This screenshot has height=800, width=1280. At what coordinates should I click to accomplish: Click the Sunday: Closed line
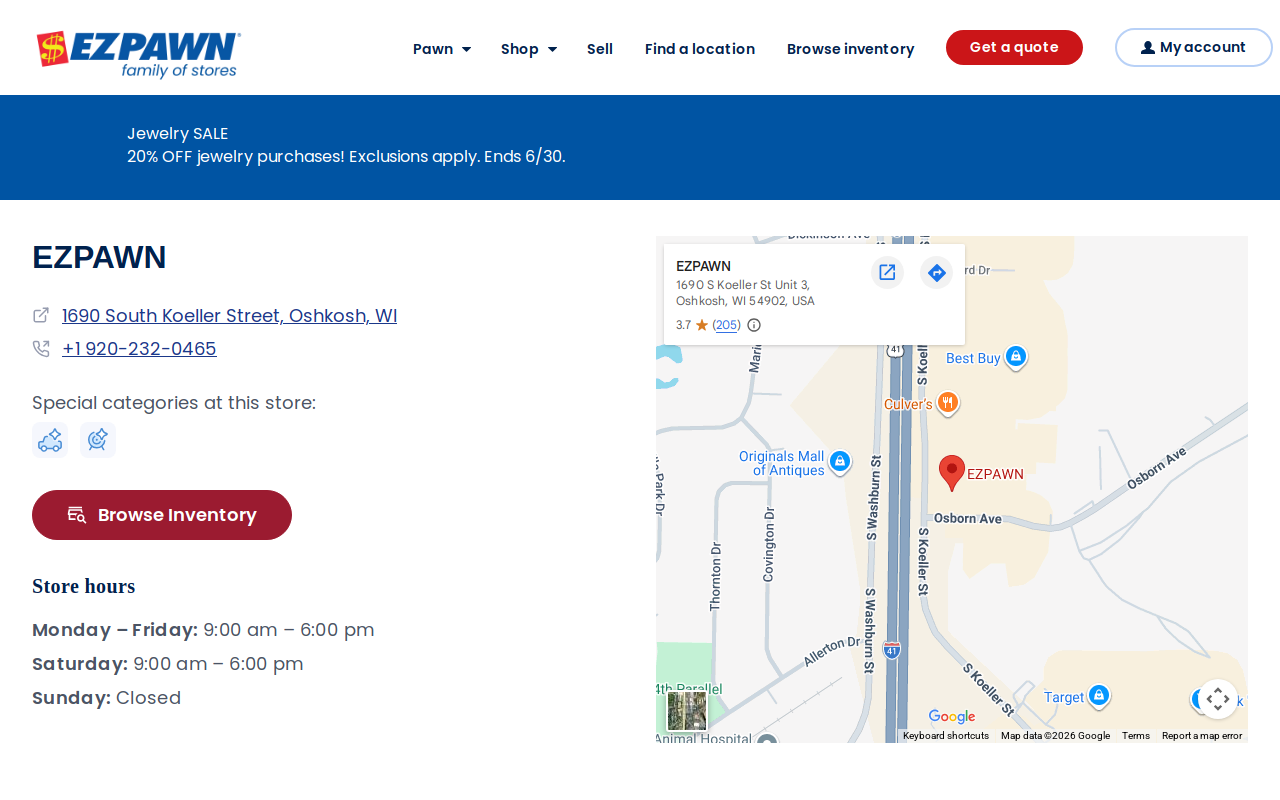tap(107, 698)
